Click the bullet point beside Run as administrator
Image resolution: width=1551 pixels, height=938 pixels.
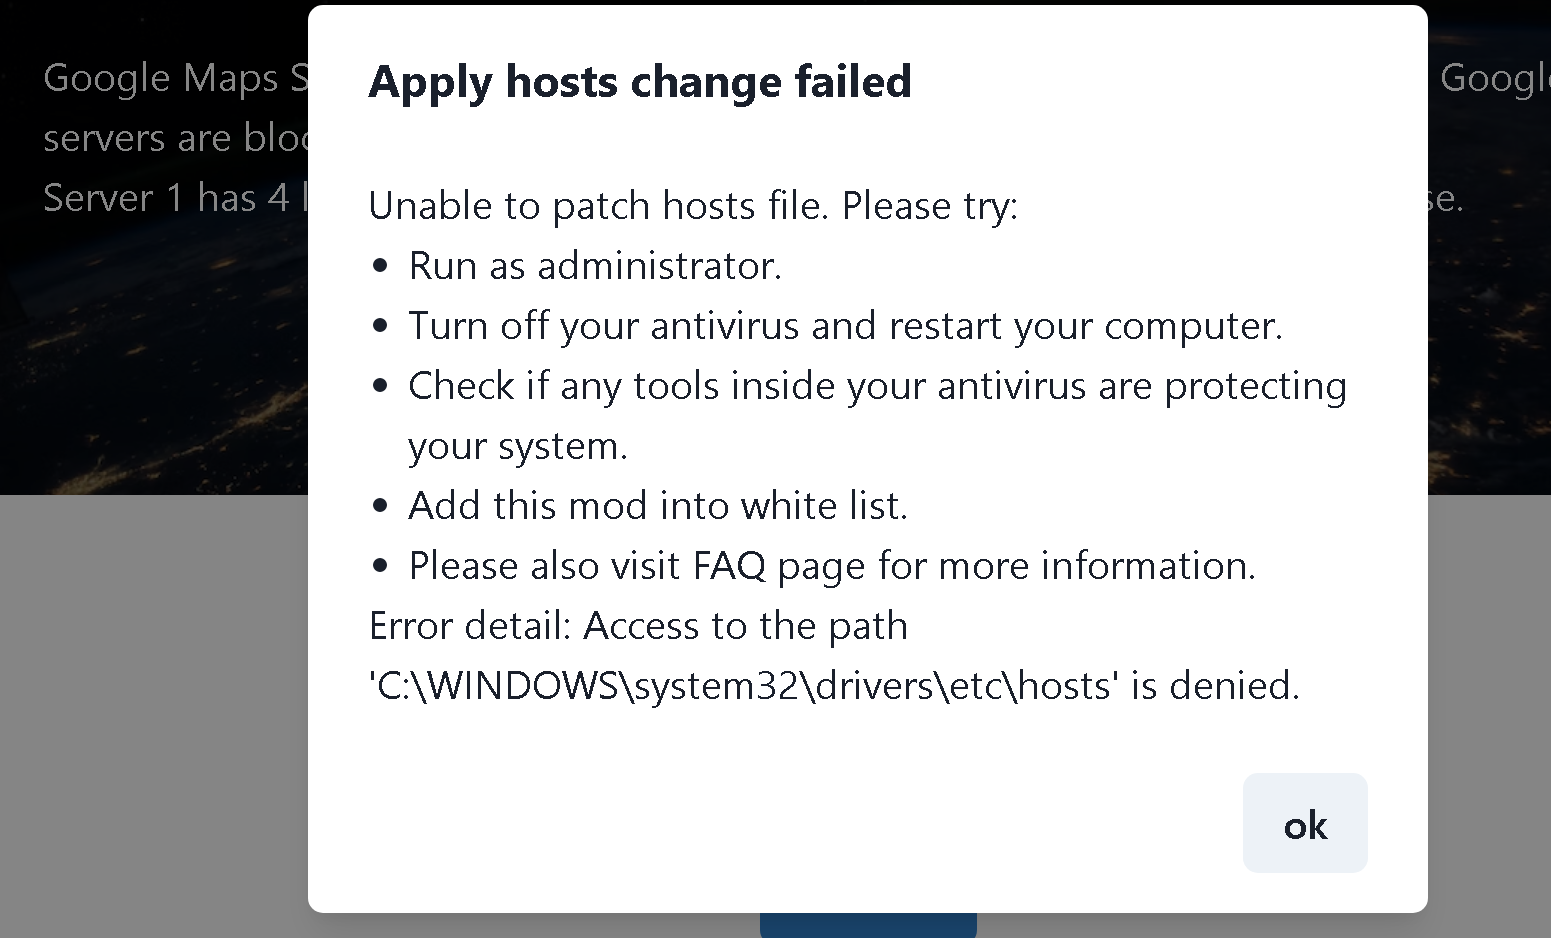[x=380, y=264]
